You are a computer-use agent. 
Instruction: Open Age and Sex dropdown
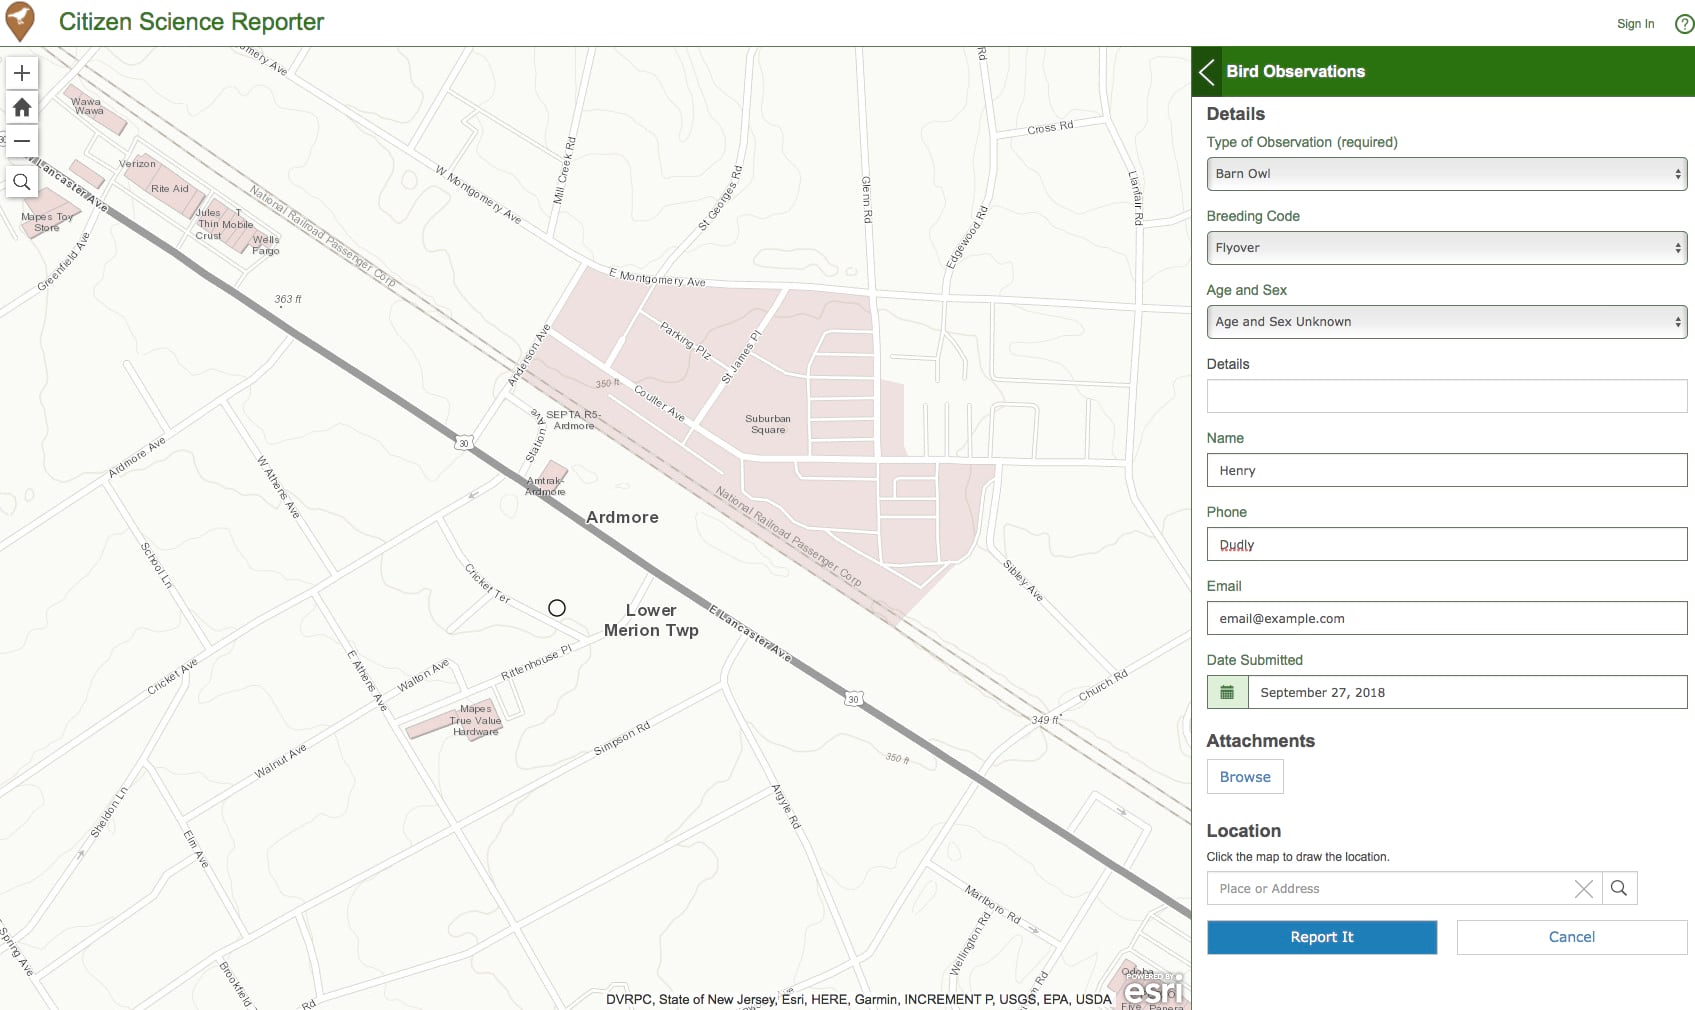[1446, 322]
